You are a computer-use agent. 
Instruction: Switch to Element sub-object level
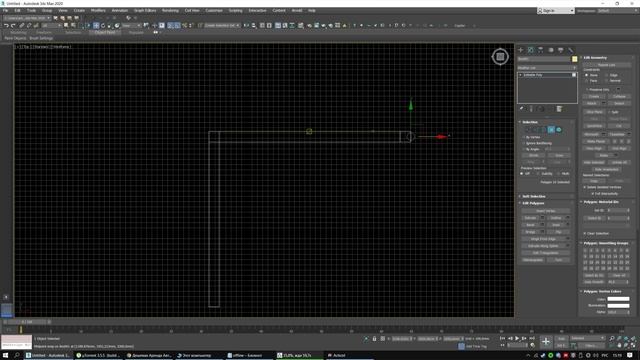559,130
